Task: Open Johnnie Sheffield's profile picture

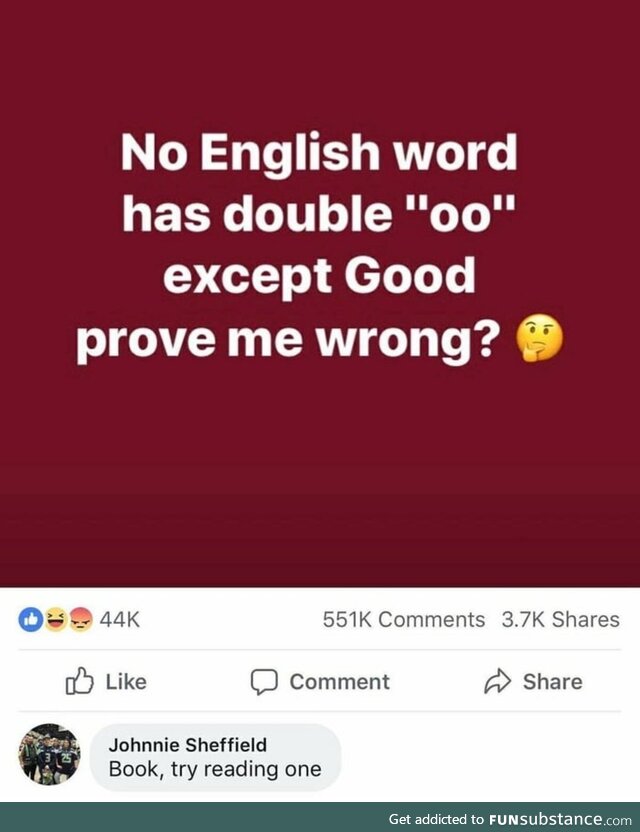Action: (50, 754)
